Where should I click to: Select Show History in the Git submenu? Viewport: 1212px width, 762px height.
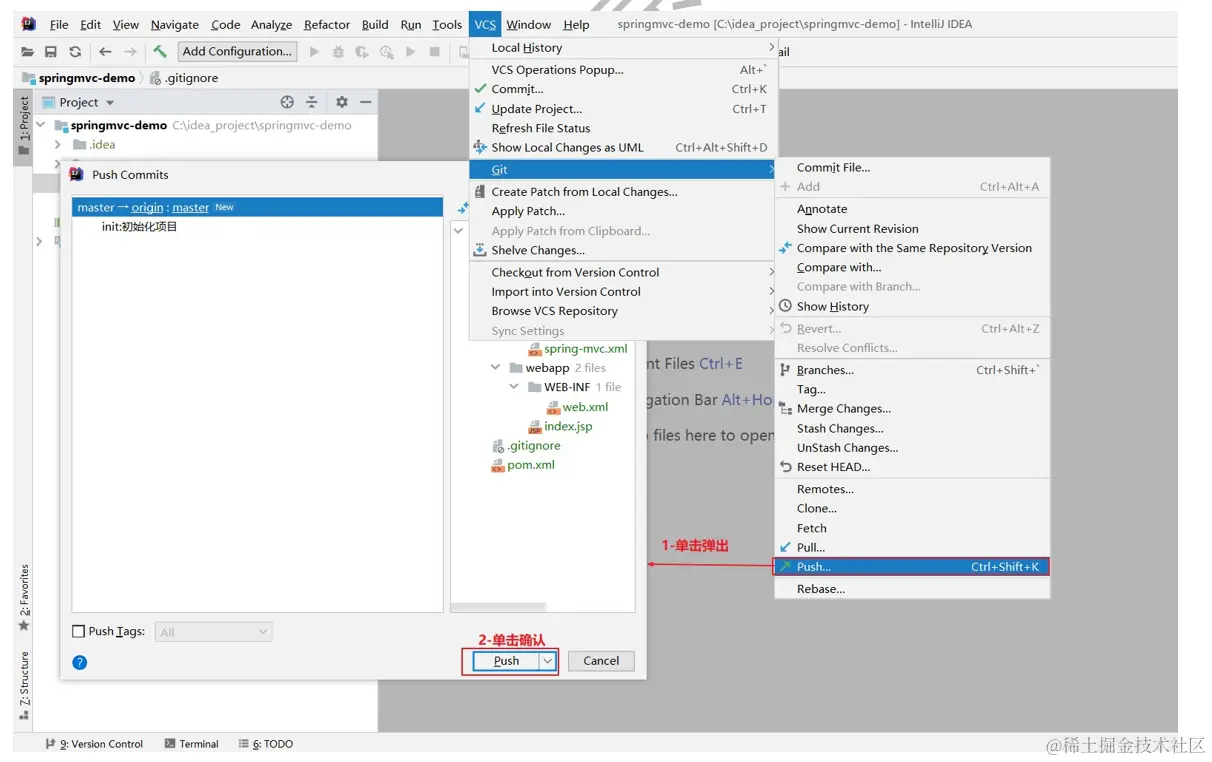pos(912,306)
